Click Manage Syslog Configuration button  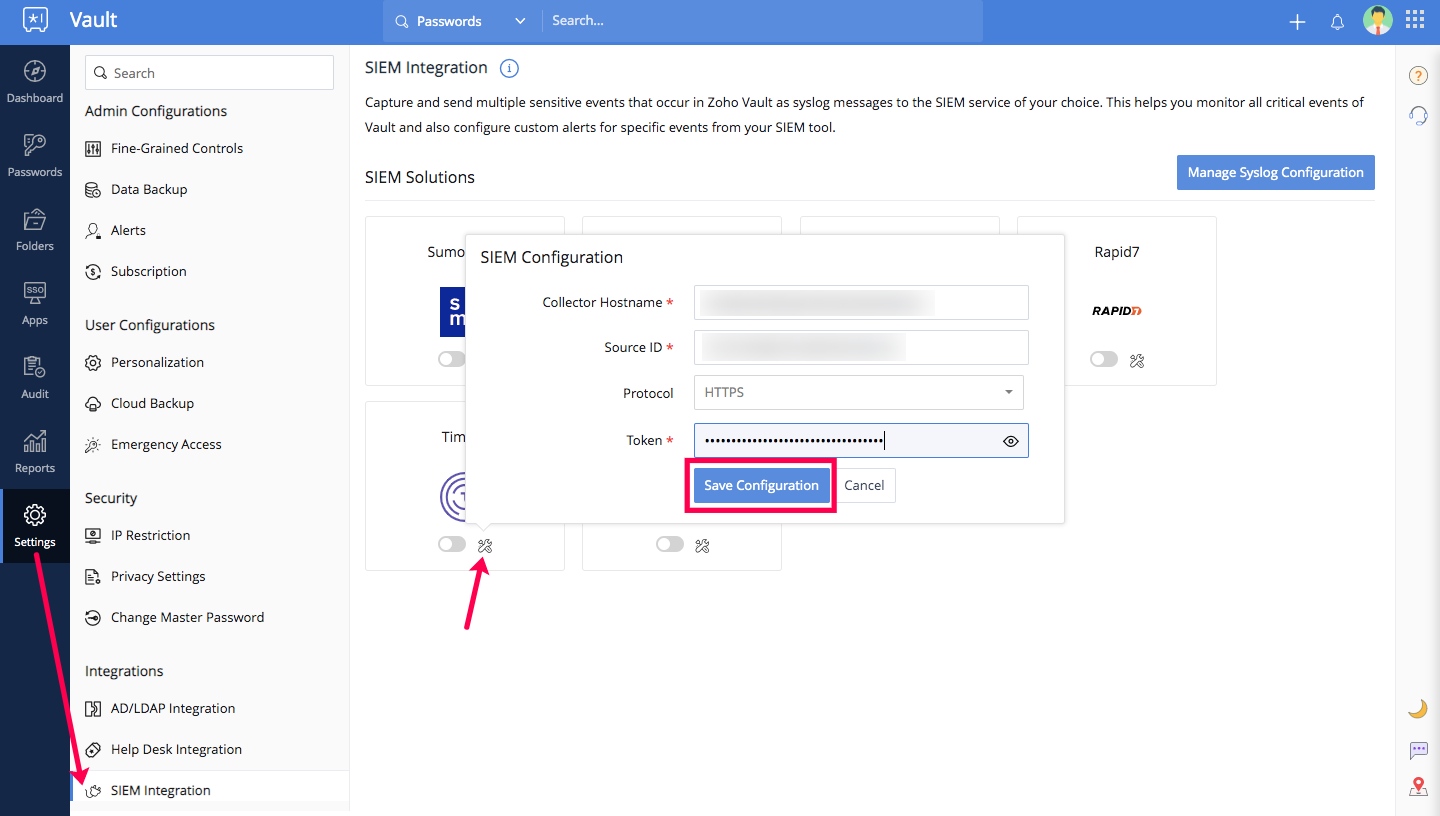point(1275,172)
